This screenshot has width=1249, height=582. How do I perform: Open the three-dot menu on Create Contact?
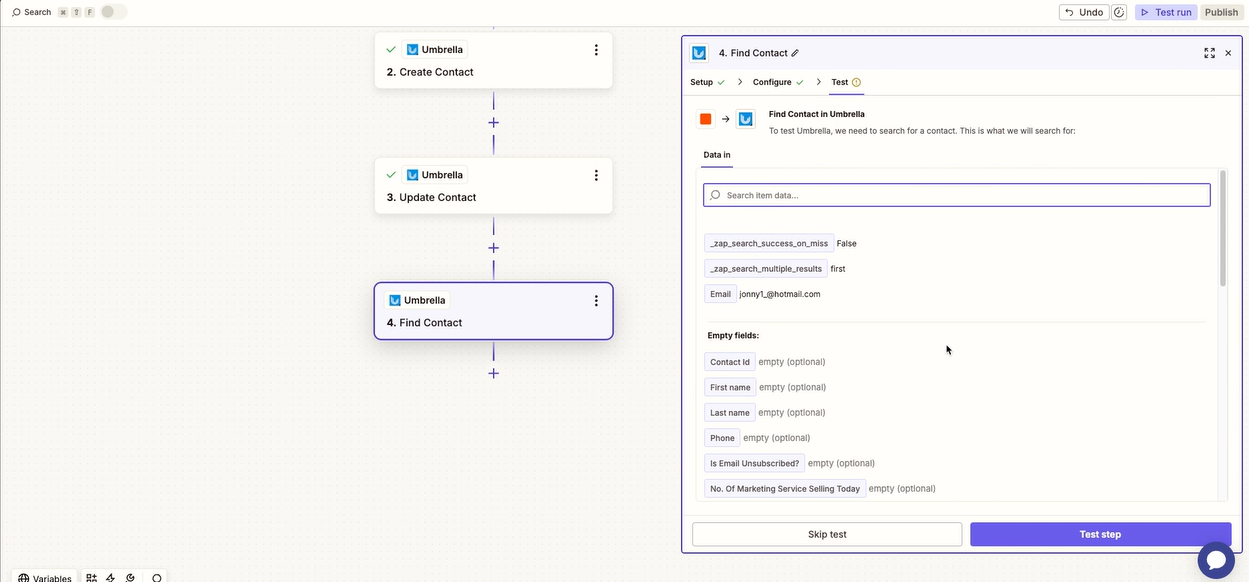pyautogui.click(x=596, y=50)
